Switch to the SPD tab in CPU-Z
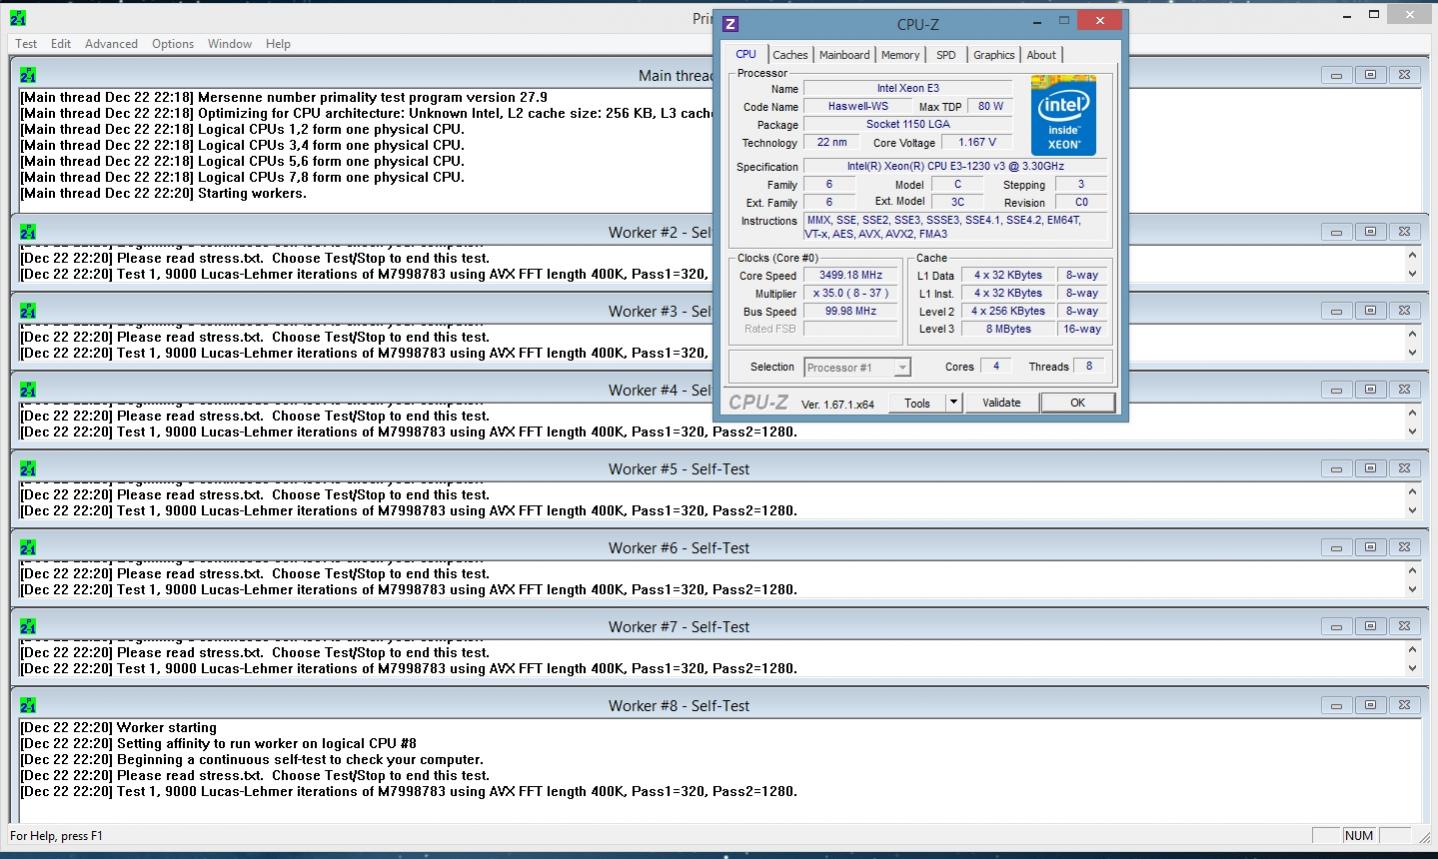Screen dimensions: 1438x859 click(x=946, y=55)
